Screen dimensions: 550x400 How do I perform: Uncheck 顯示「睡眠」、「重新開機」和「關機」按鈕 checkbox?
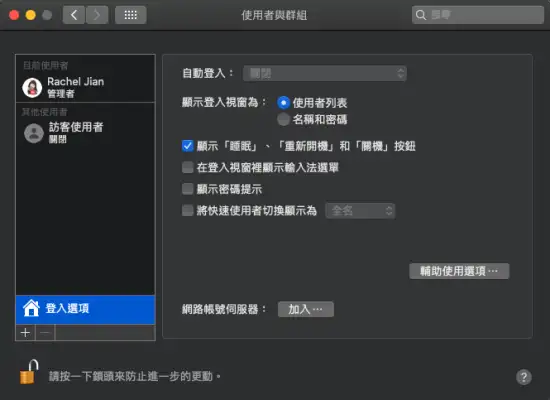[x=188, y=146]
